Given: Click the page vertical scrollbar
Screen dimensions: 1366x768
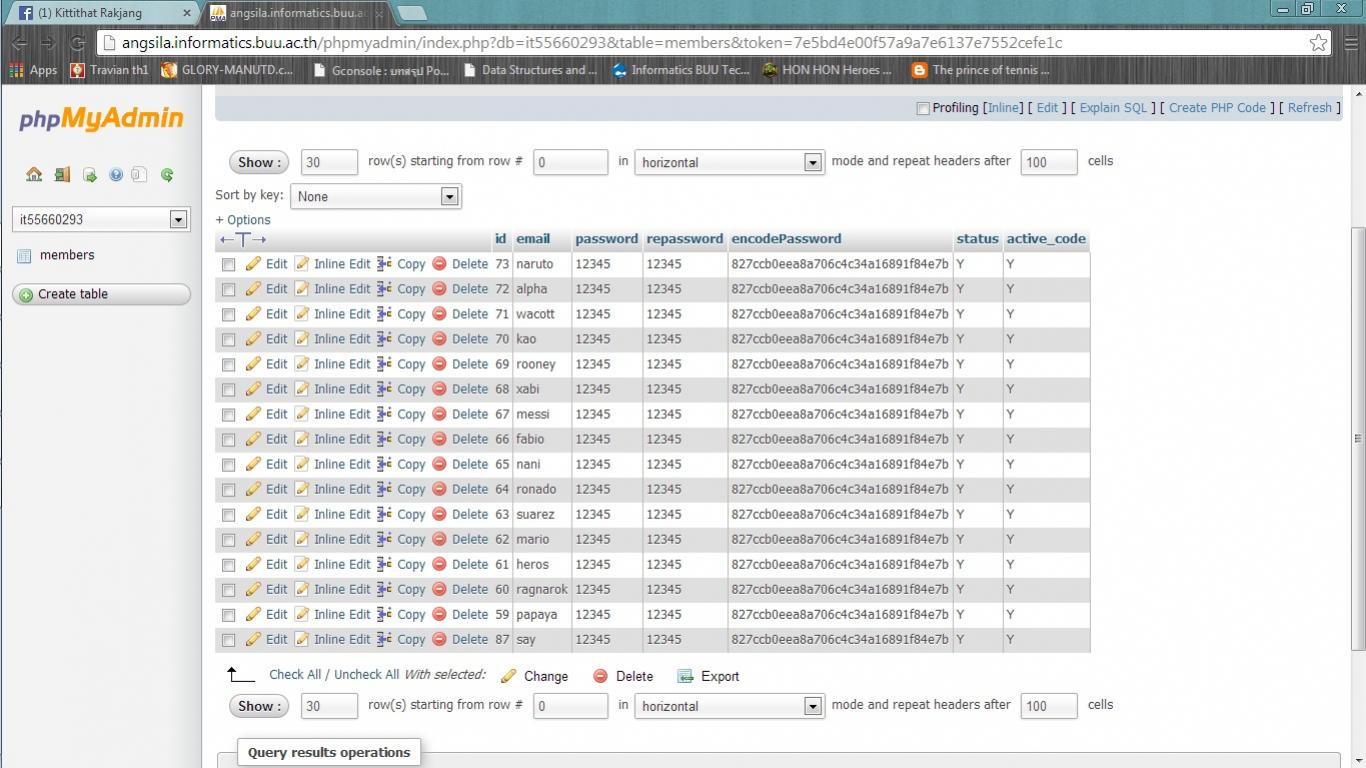Looking at the screenshot, I should pyautogui.click(x=1358, y=438).
